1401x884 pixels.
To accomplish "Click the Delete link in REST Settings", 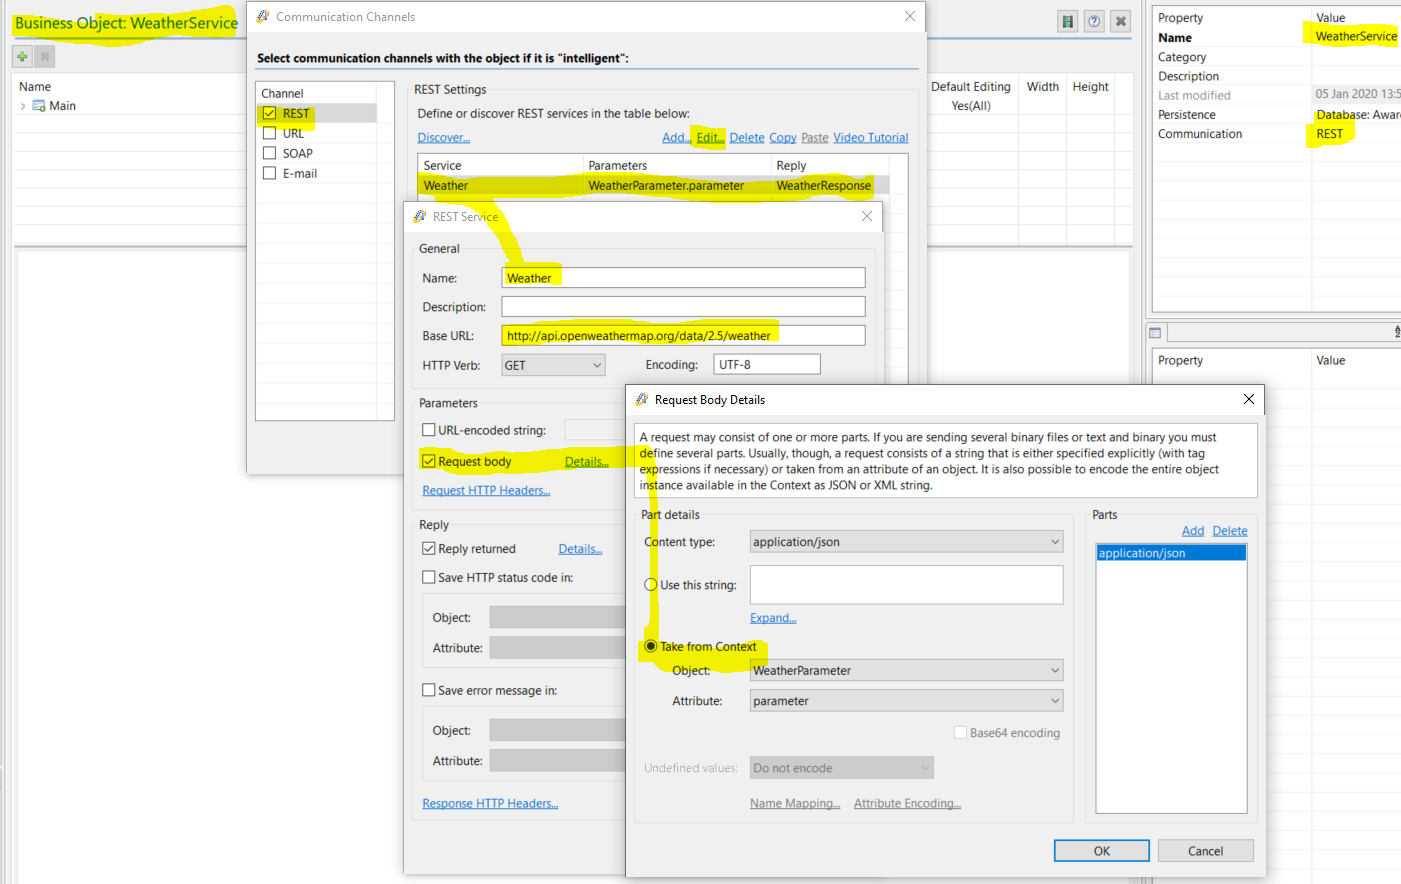I will [x=747, y=138].
